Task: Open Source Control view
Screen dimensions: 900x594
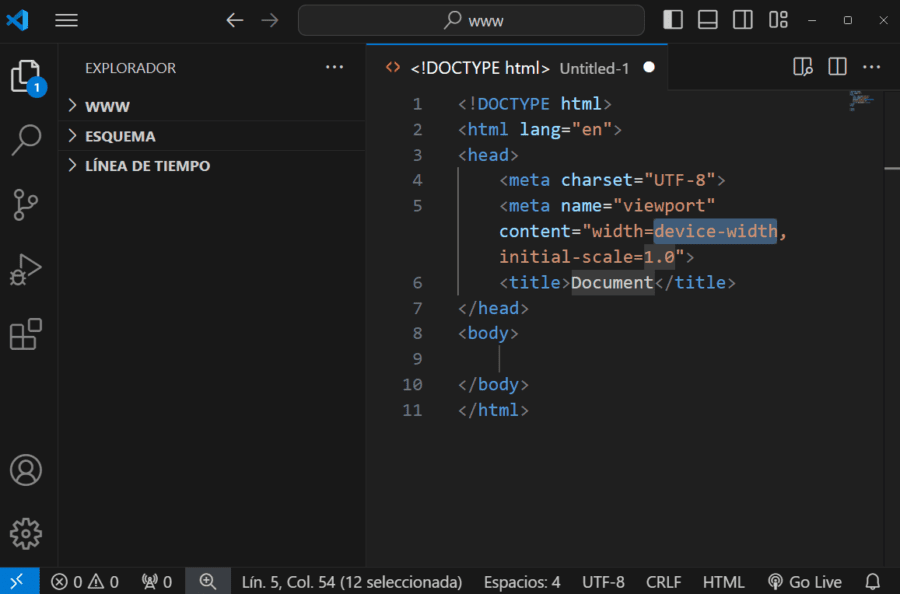Action: coord(26,205)
